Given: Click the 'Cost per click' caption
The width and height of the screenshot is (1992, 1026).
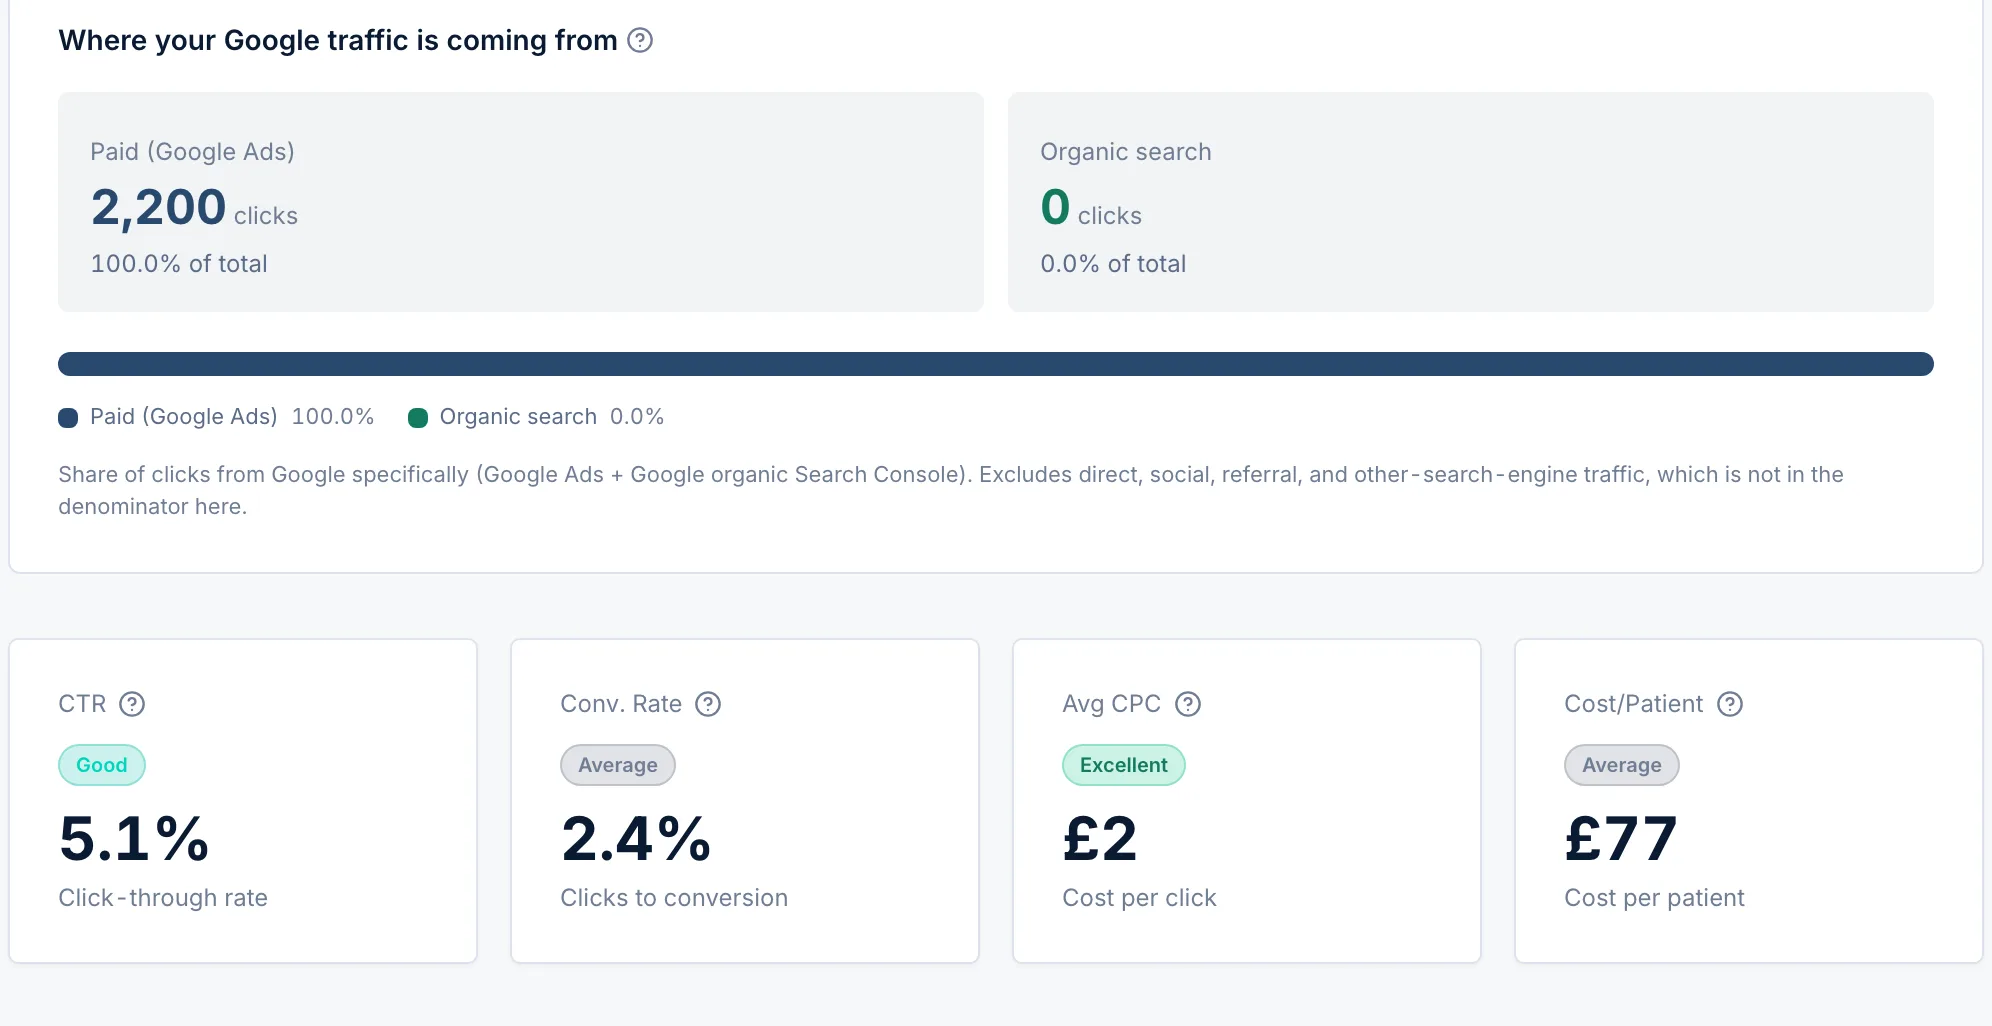Looking at the screenshot, I should pyautogui.click(x=1140, y=898).
